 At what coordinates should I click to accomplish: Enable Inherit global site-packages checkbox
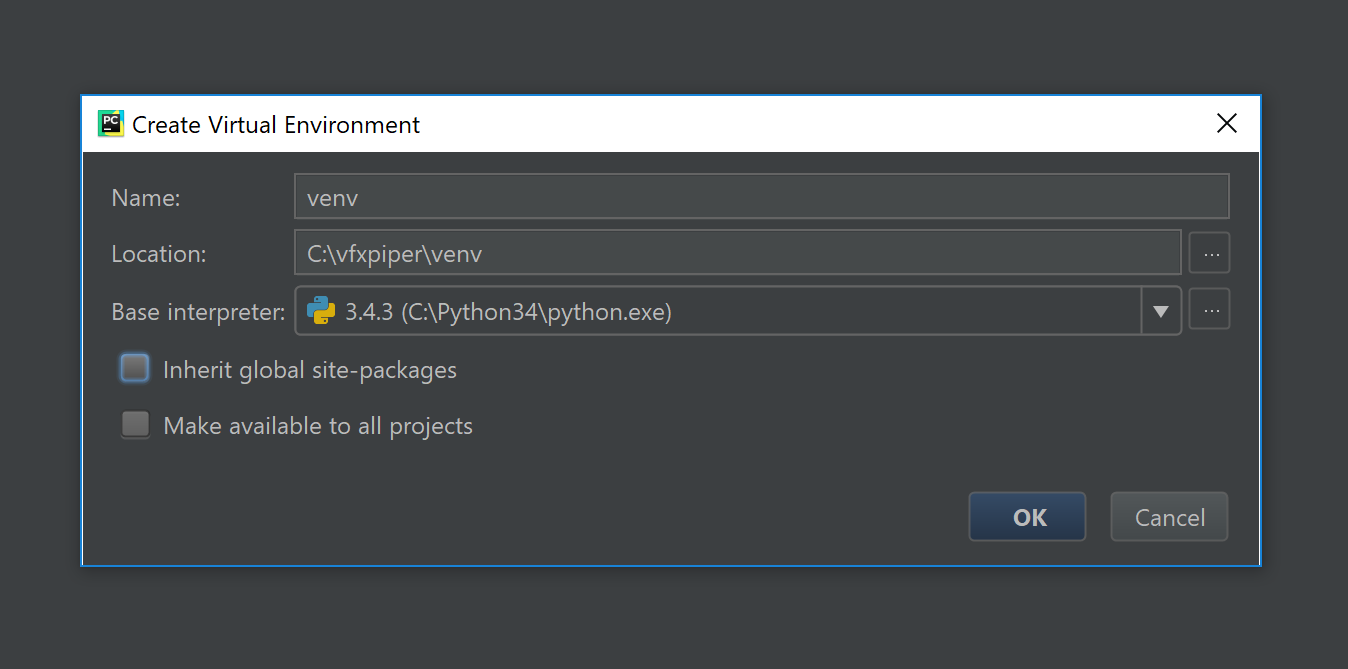click(135, 369)
